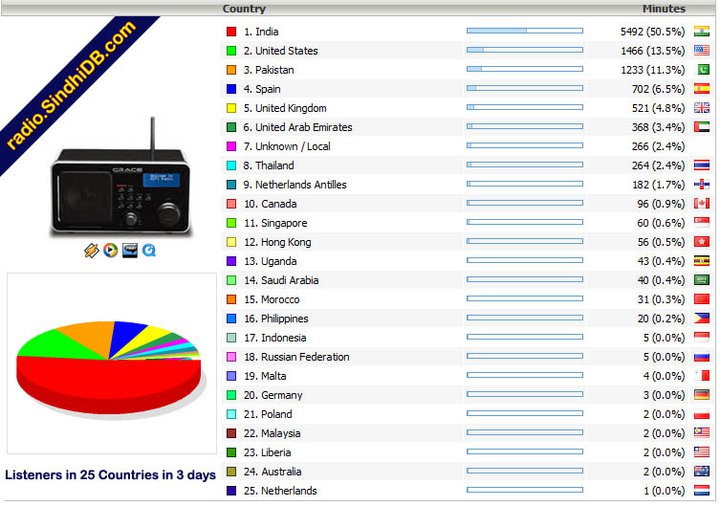Open stream with the RealPlayer icon

pos(130,250)
